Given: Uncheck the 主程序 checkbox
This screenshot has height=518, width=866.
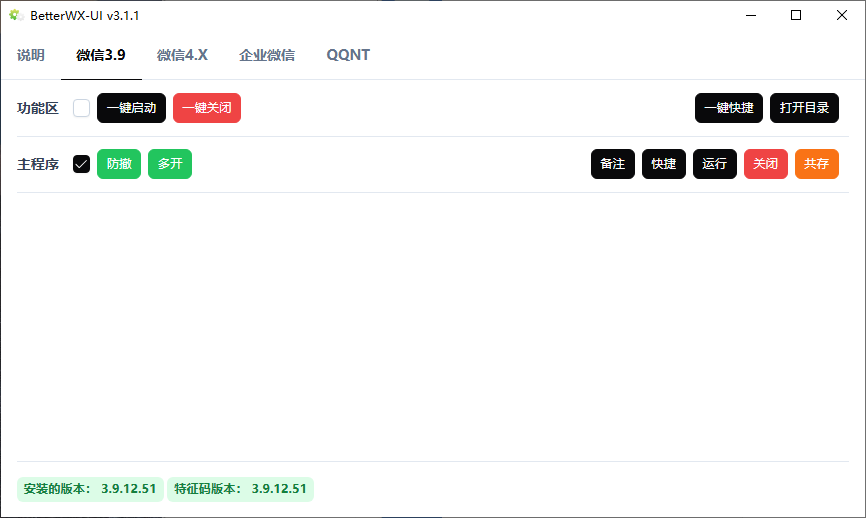Looking at the screenshot, I should coord(81,164).
